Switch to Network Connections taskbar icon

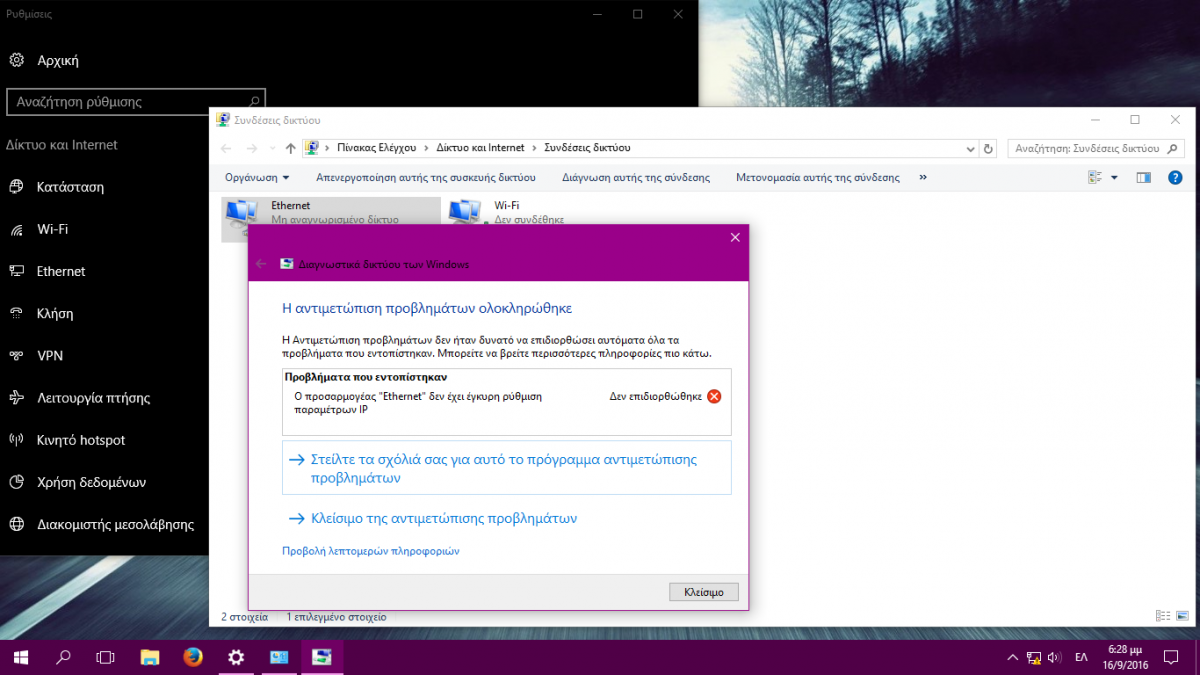[279, 657]
